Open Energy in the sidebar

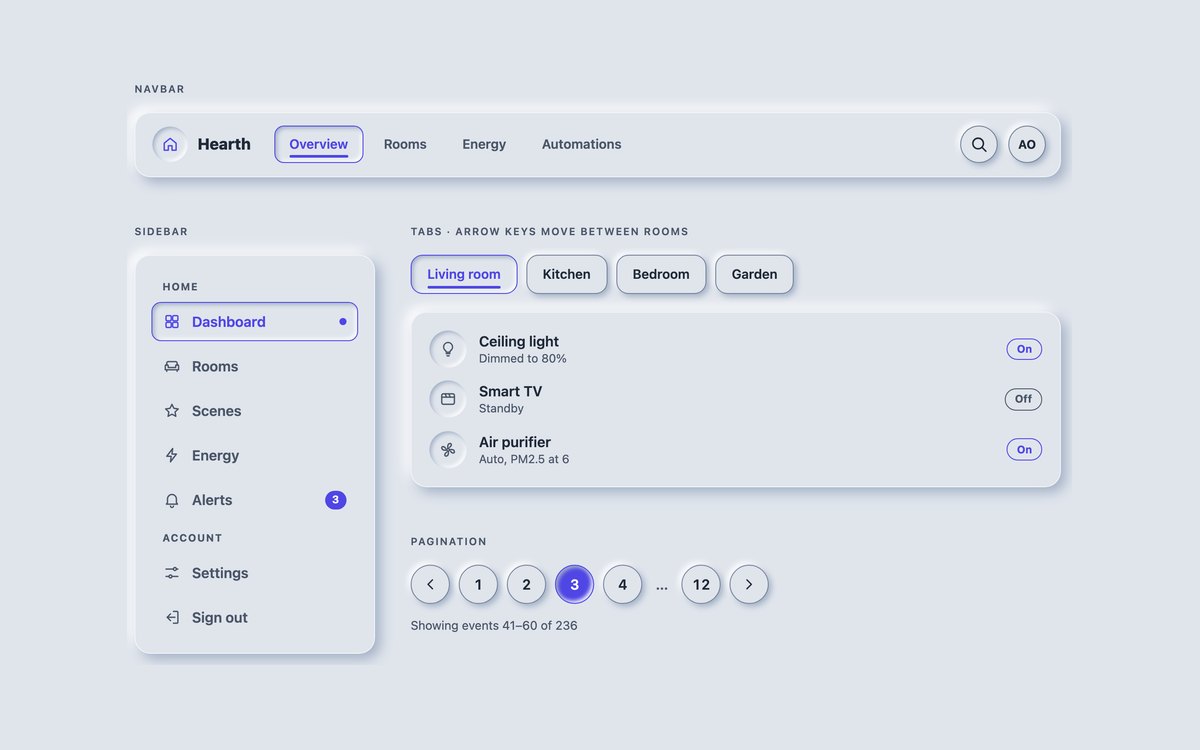click(x=255, y=456)
